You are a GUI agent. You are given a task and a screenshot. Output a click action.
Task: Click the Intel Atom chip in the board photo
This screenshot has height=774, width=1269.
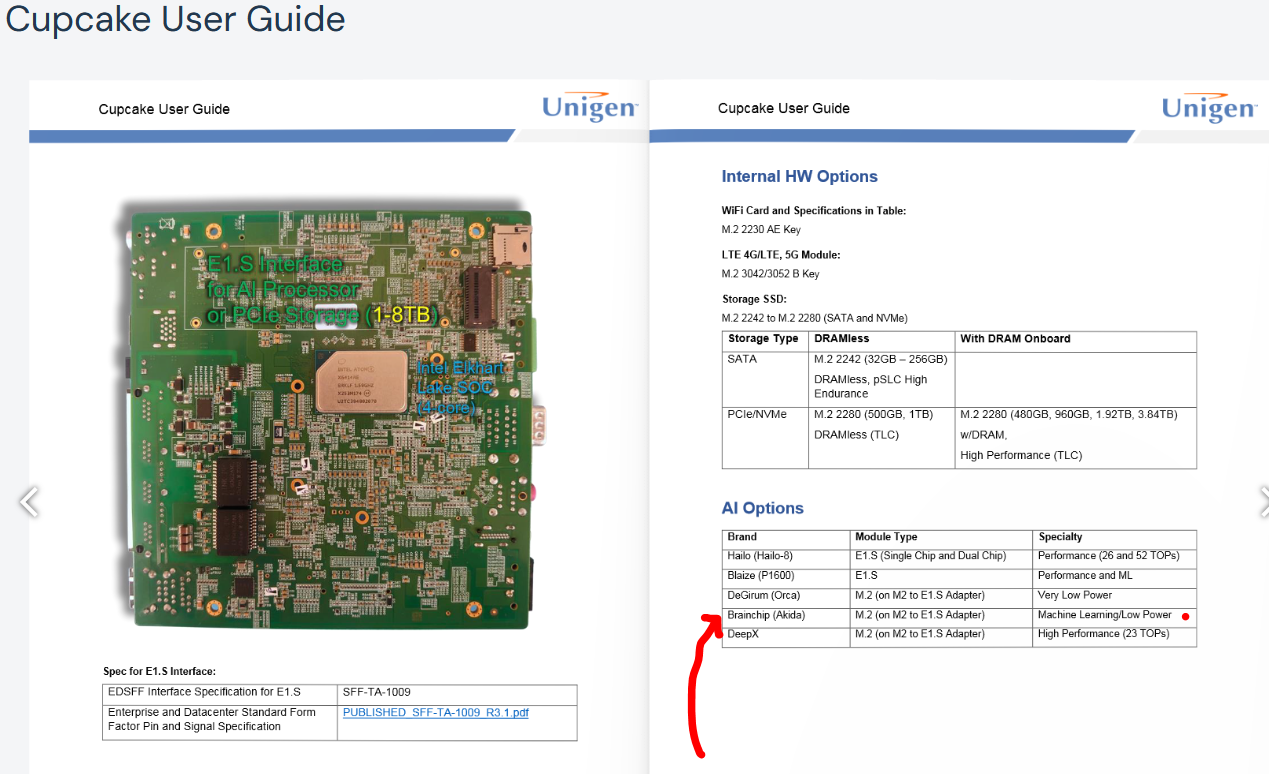coord(362,381)
